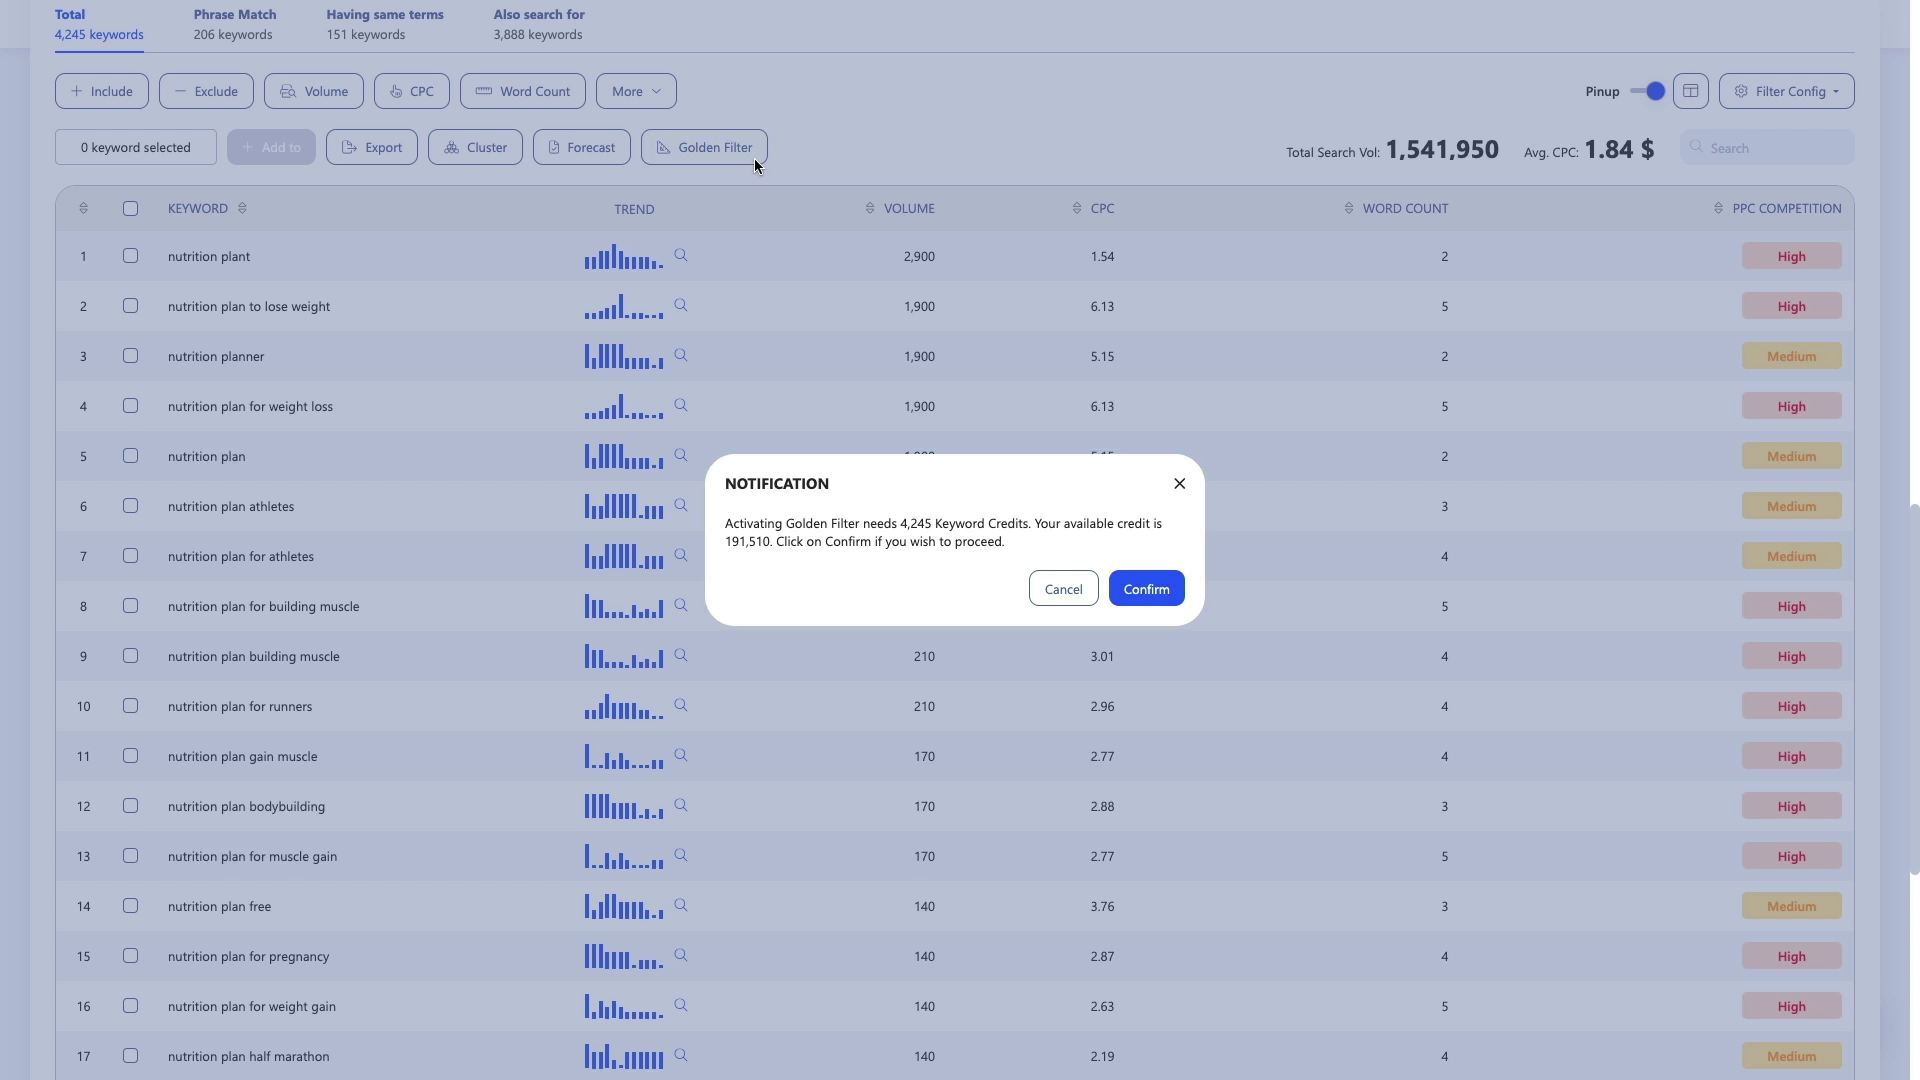Viewport: 1920px width, 1080px height.
Task: Toggle the Pinup switch
Action: pos(1647,91)
